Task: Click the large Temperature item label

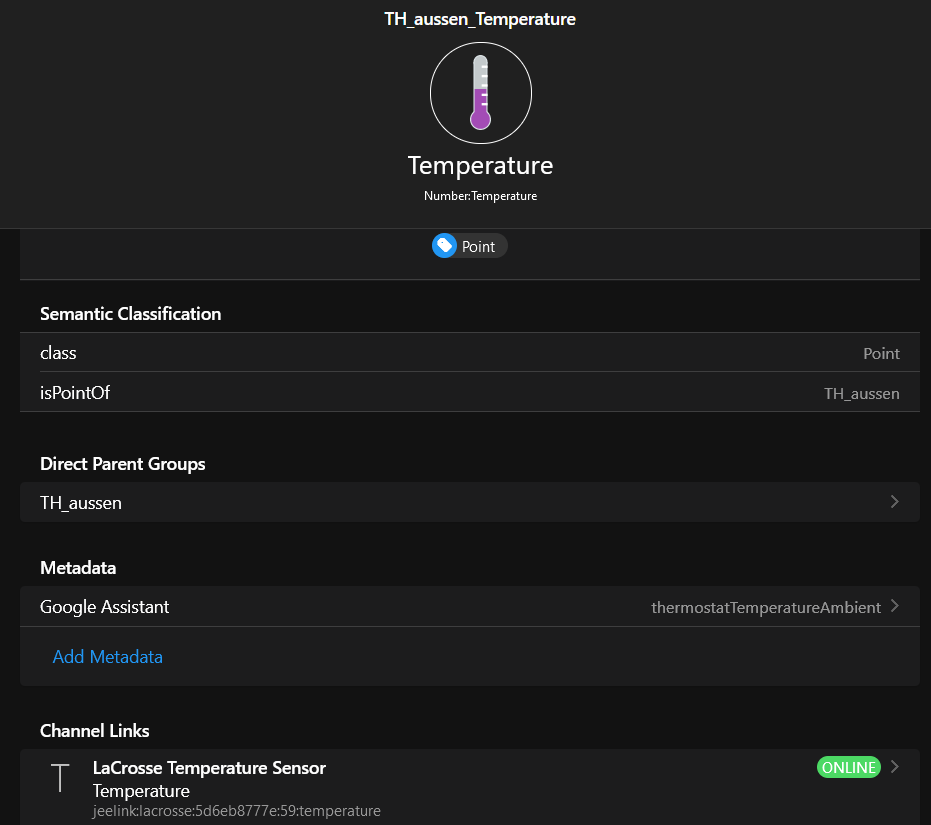Action: click(x=480, y=165)
